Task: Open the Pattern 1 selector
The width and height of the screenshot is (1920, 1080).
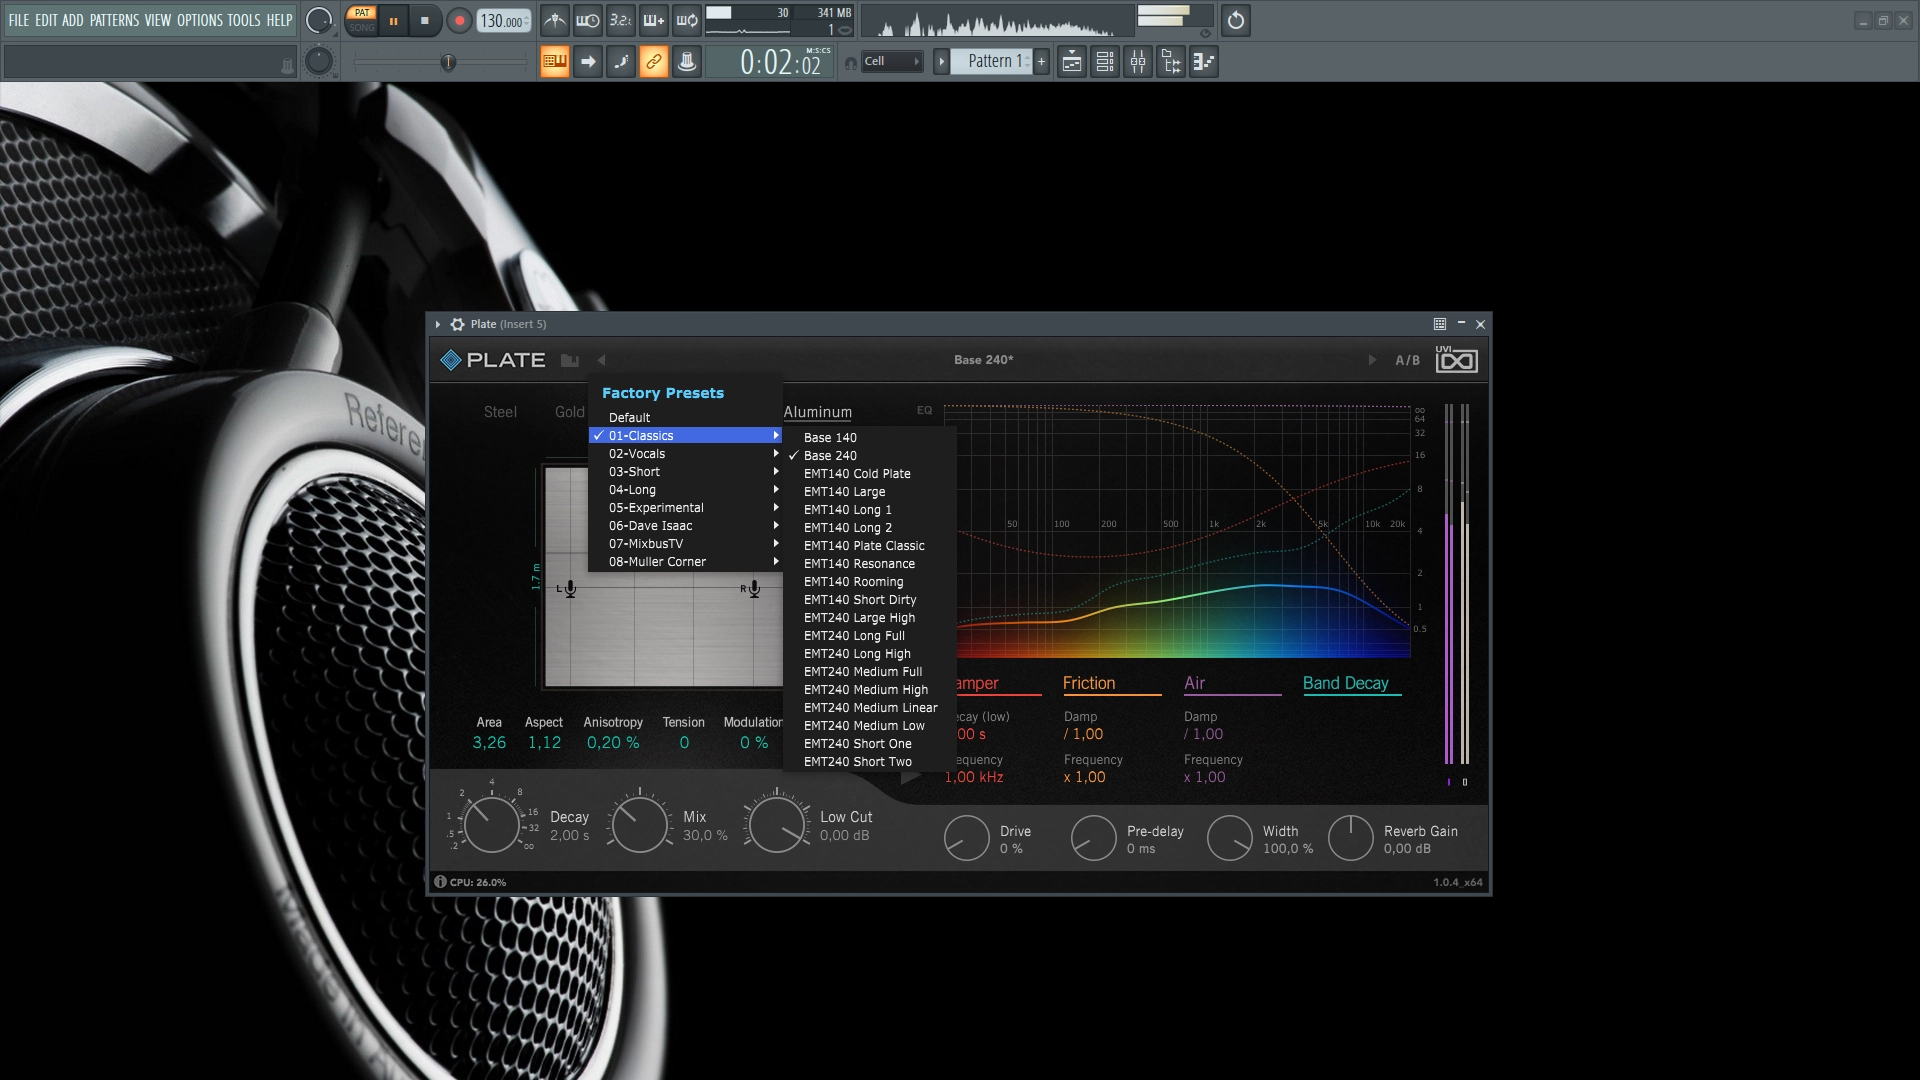Action: pos(994,62)
